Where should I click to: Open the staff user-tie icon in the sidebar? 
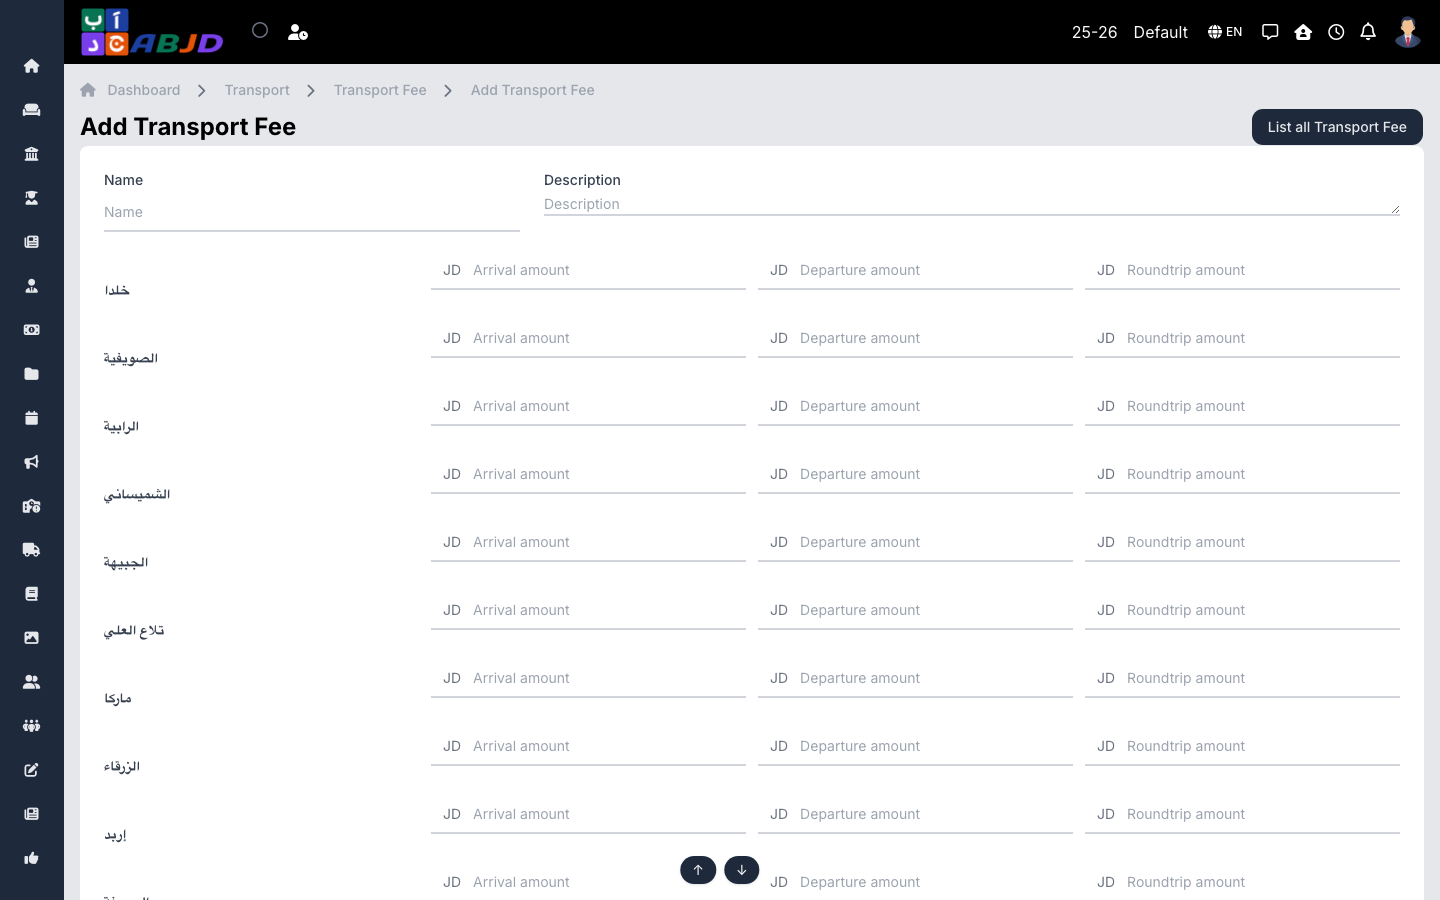pyautogui.click(x=32, y=286)
